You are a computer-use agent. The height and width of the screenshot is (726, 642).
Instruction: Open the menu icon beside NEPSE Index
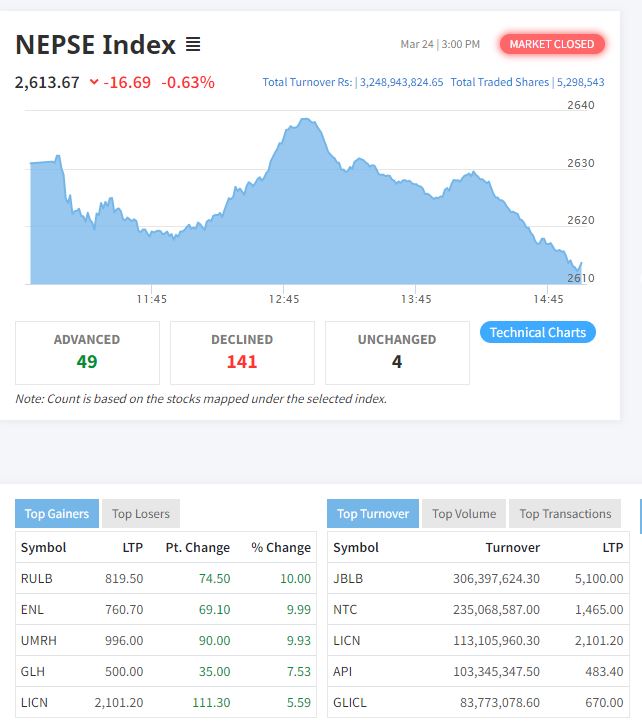[x=193, y=45]
